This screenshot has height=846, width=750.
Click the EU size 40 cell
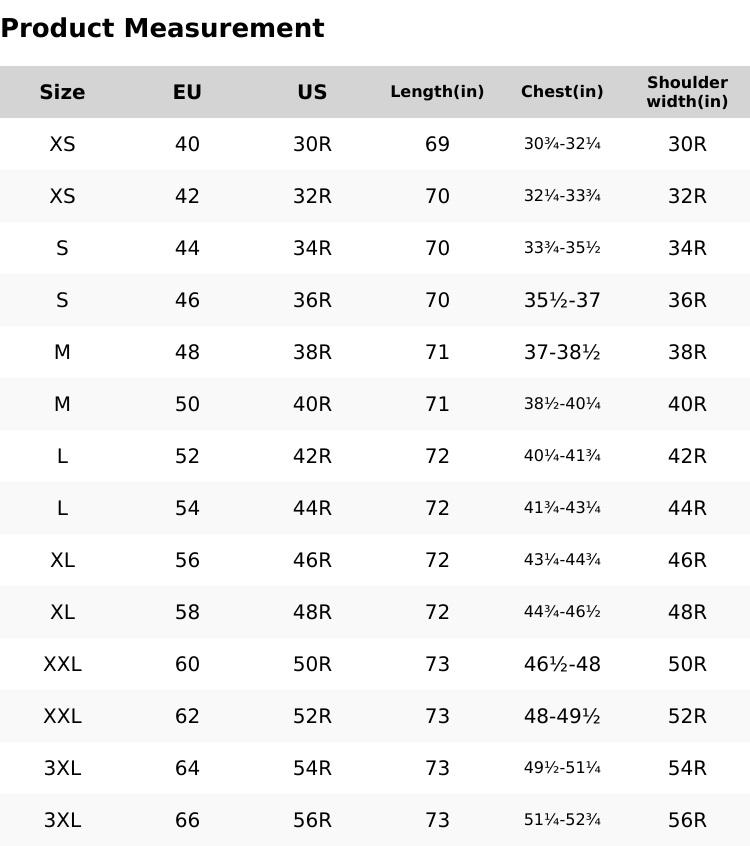click(x=187, y=144)
